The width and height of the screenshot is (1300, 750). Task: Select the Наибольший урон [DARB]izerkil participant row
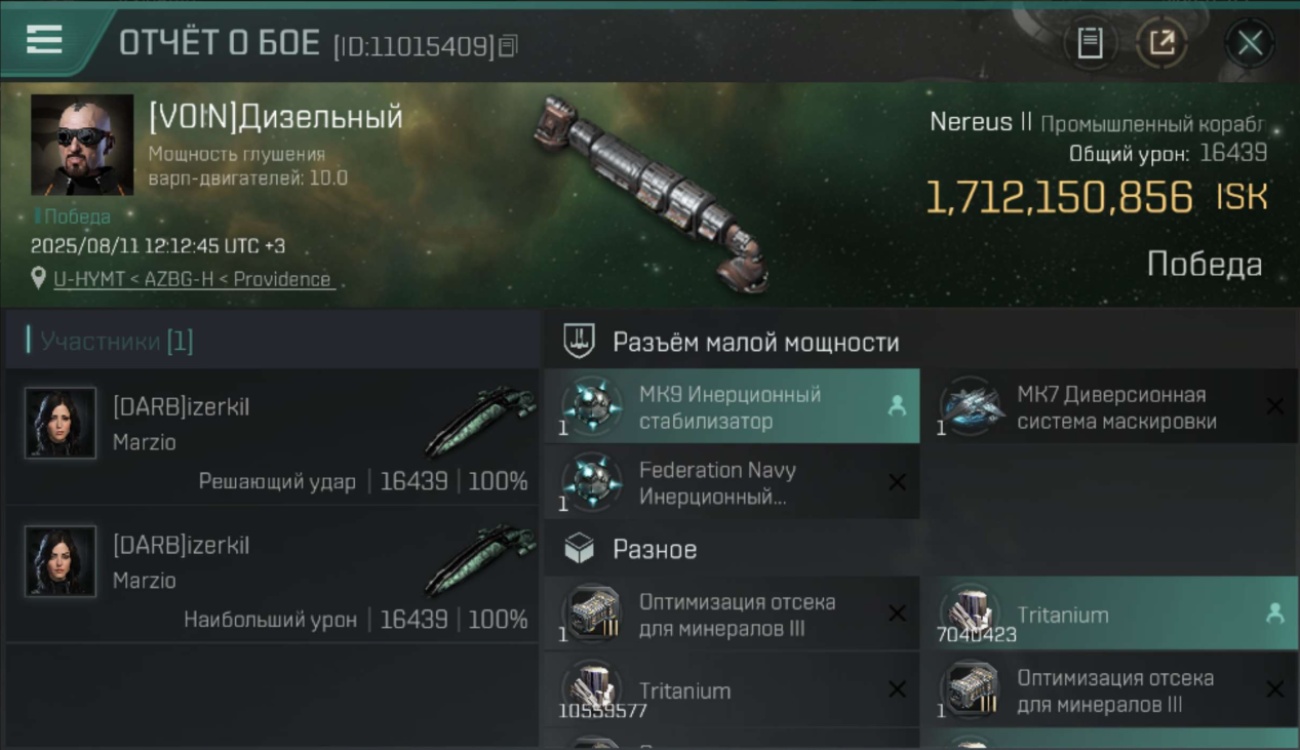click(272, 575)
